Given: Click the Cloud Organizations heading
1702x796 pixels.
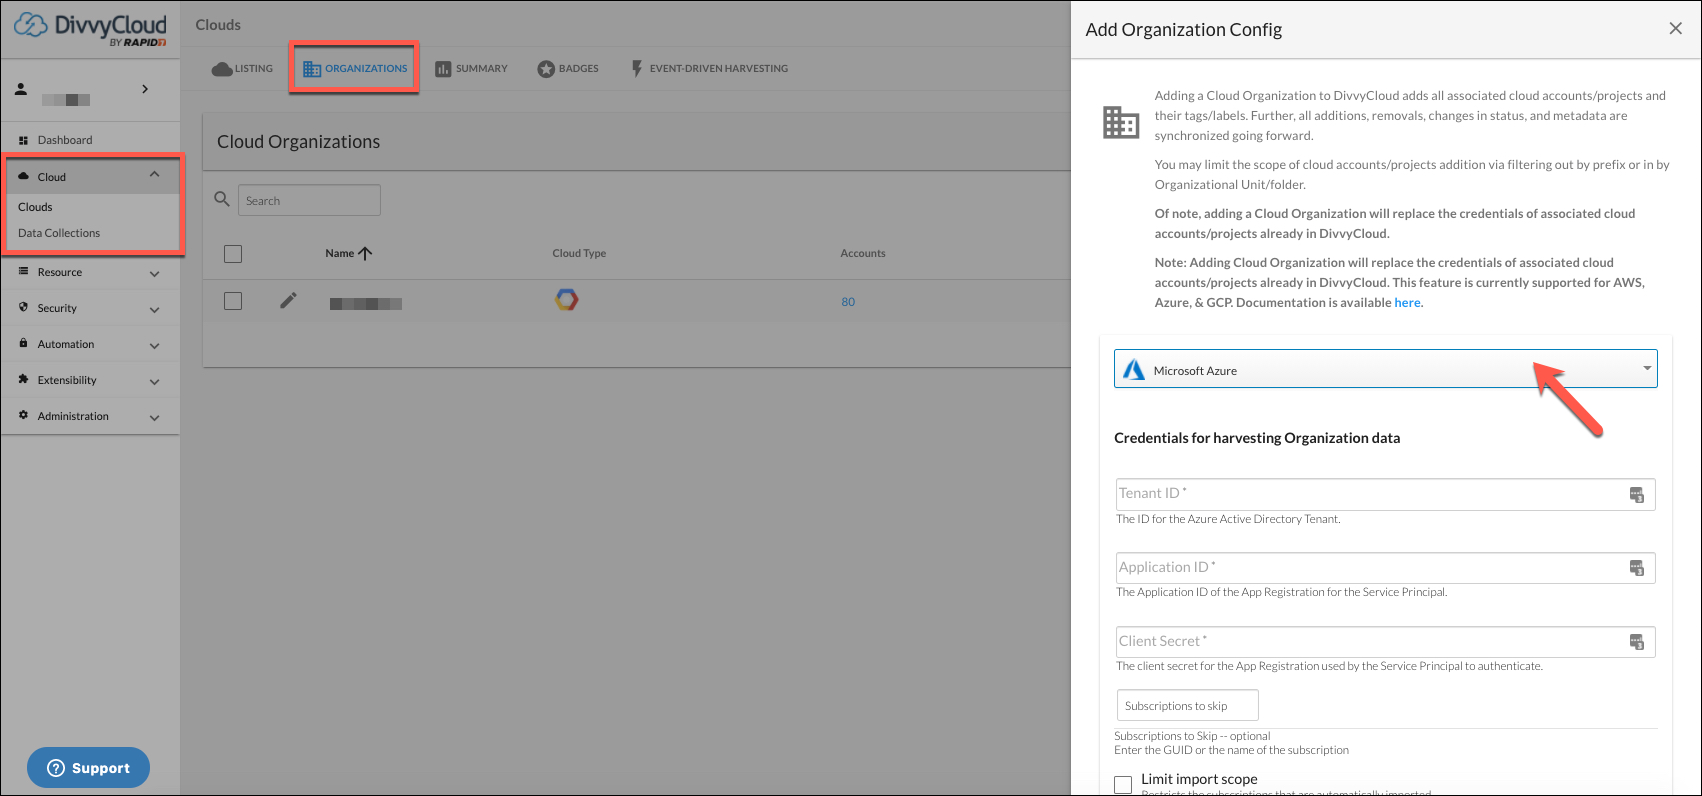Looking at the screenshot, I should [299, 142].
